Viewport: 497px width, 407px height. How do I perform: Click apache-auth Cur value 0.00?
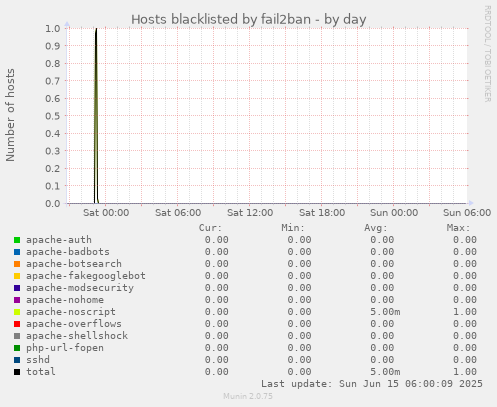217,240
